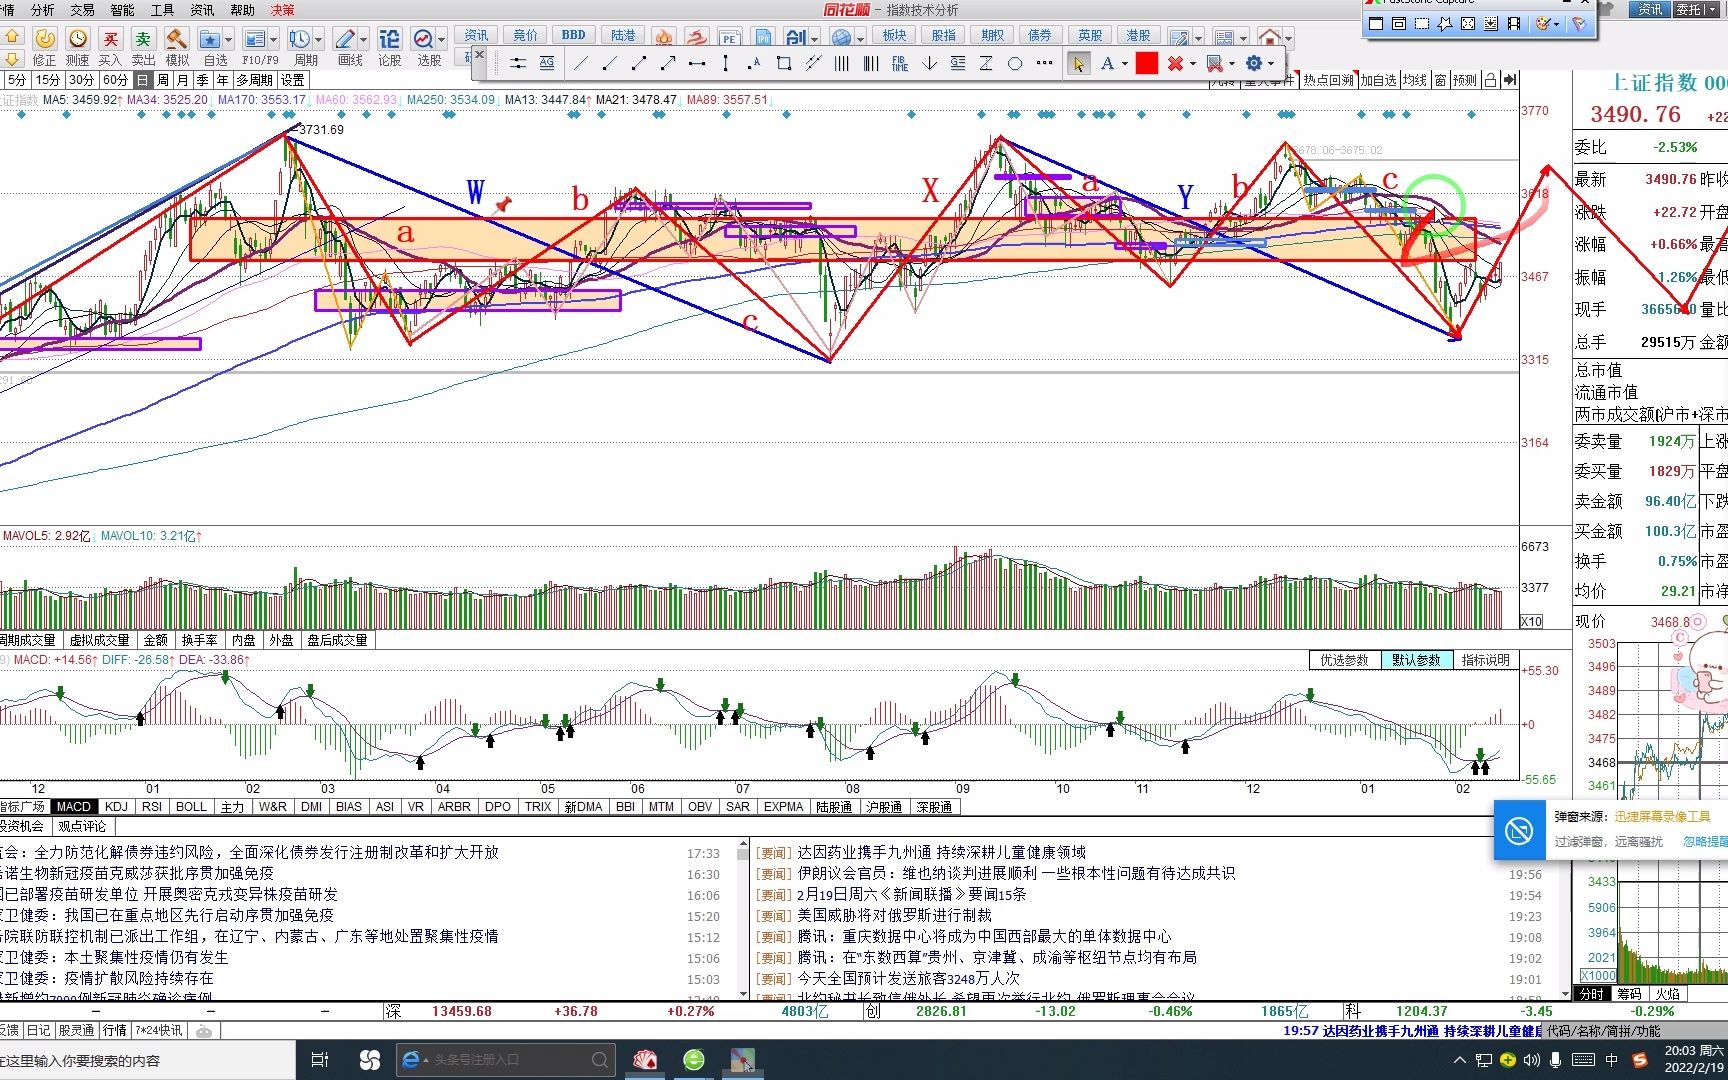Open the 决策 menu
This screenshot has width=1728, height=1080.
283,10
